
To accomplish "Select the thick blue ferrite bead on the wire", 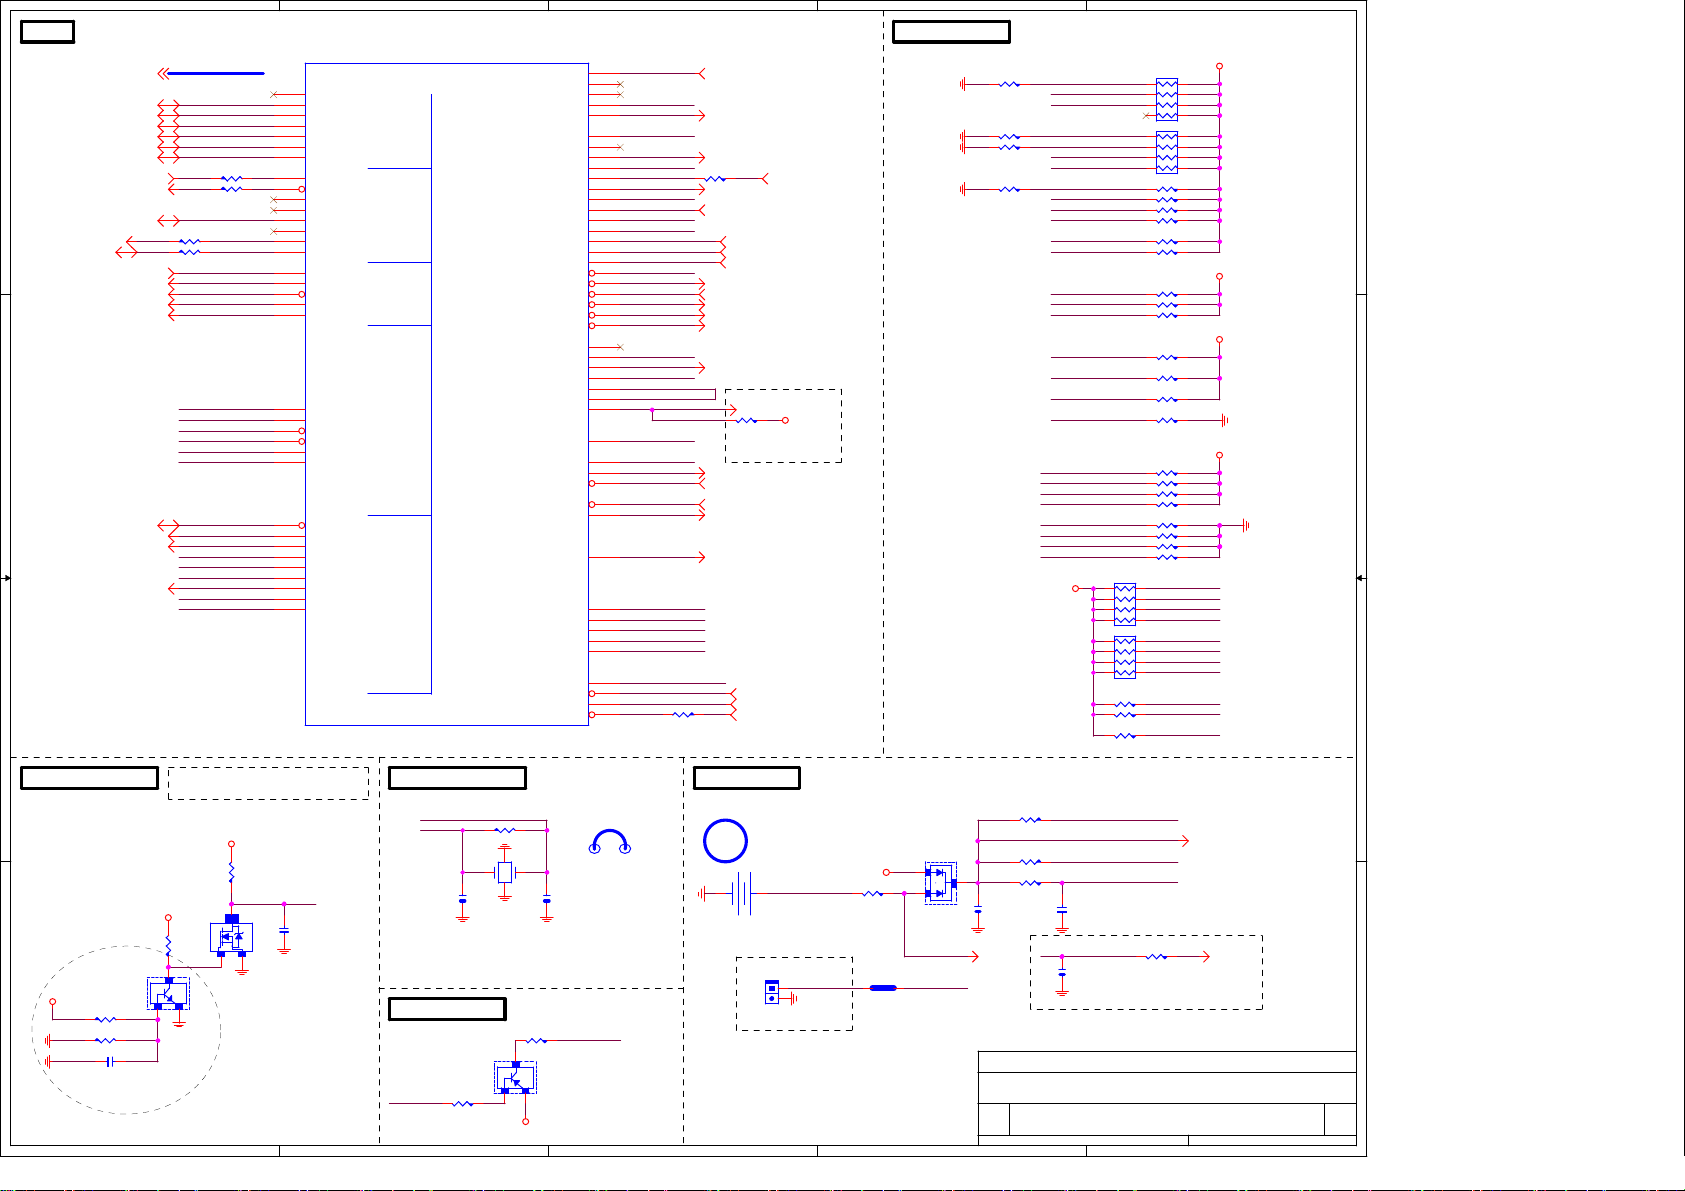I will tap(883, 988).
